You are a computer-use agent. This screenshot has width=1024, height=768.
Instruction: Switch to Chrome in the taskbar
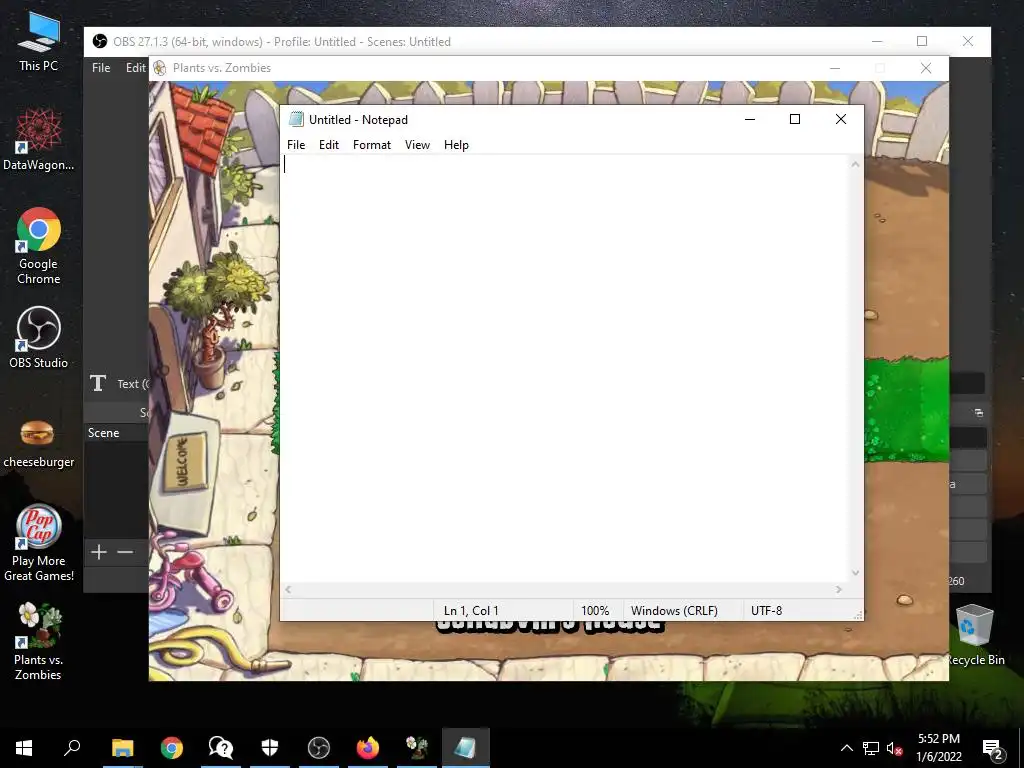pyautogui.click(x=172, y=747)
